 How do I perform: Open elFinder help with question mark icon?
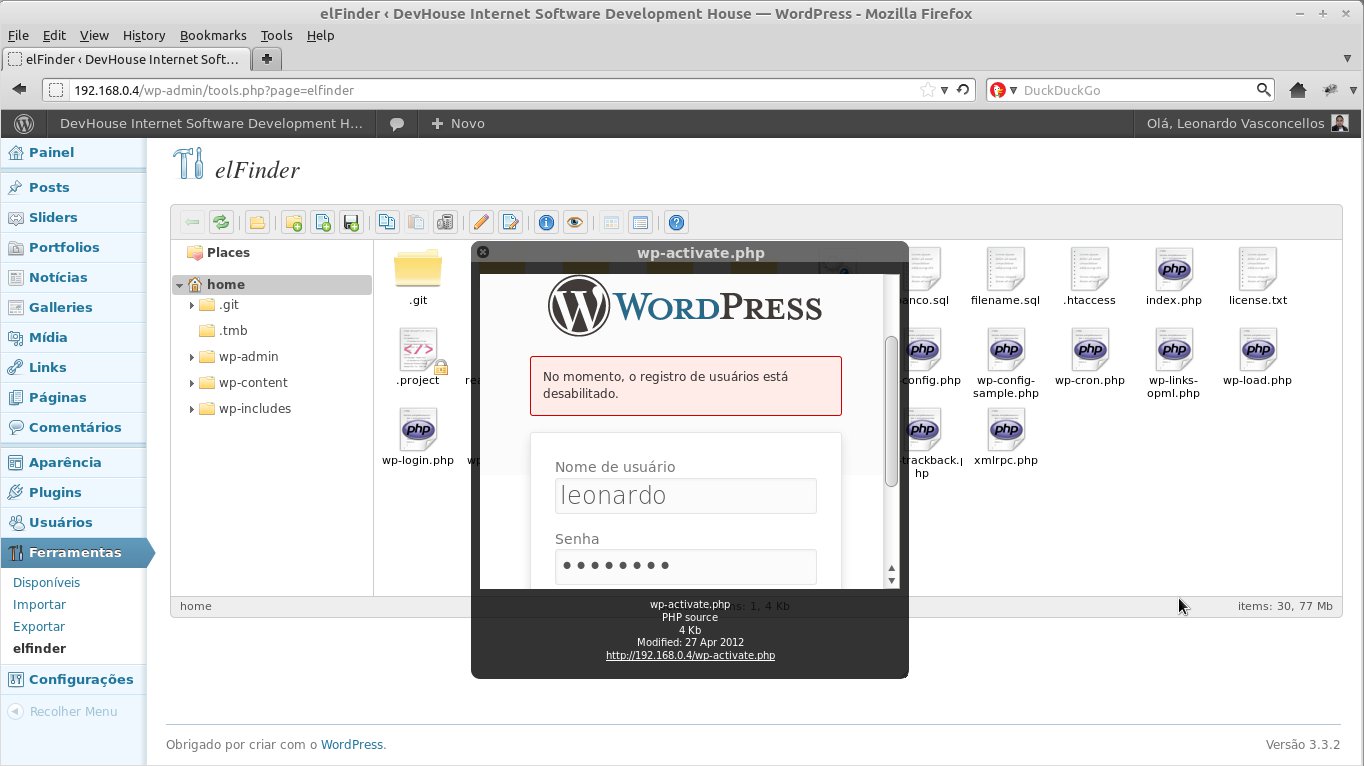click(x=677, y=223)
